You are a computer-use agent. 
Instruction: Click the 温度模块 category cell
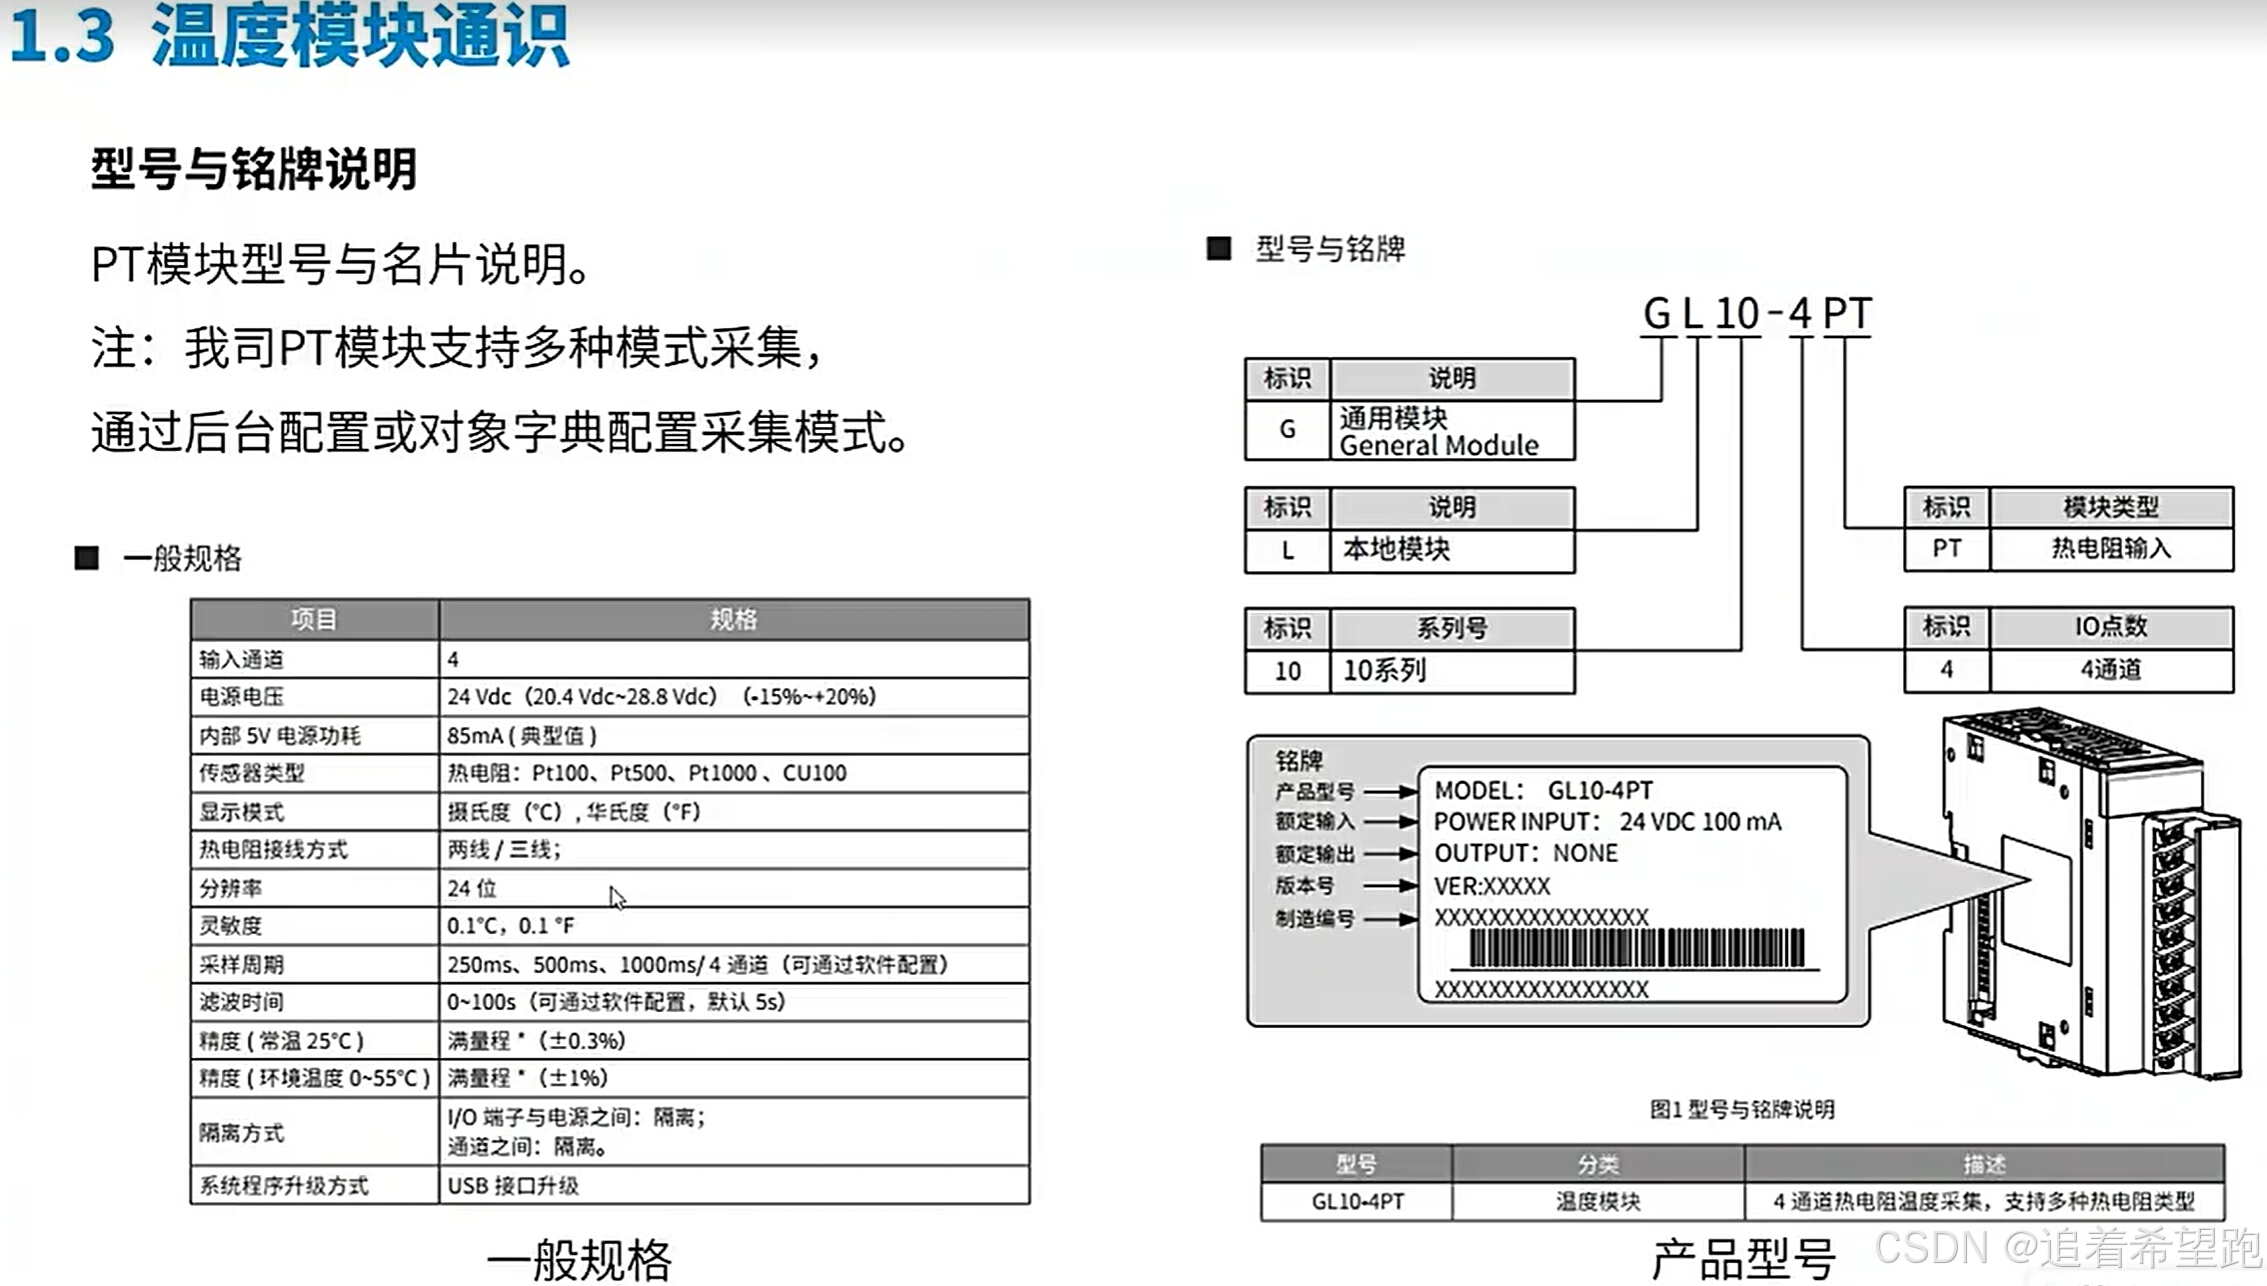1597,1201
